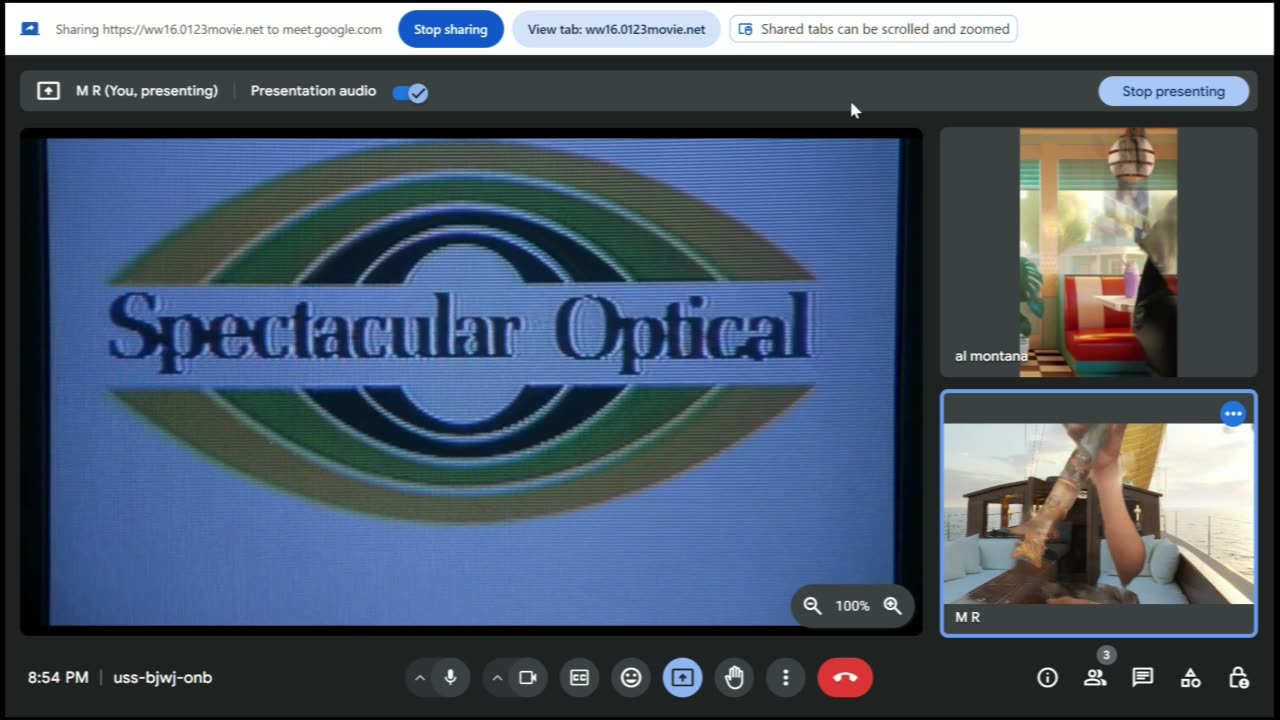
Task: Click the shared Spectacular Optical presentation
Action: click(471, 381)
